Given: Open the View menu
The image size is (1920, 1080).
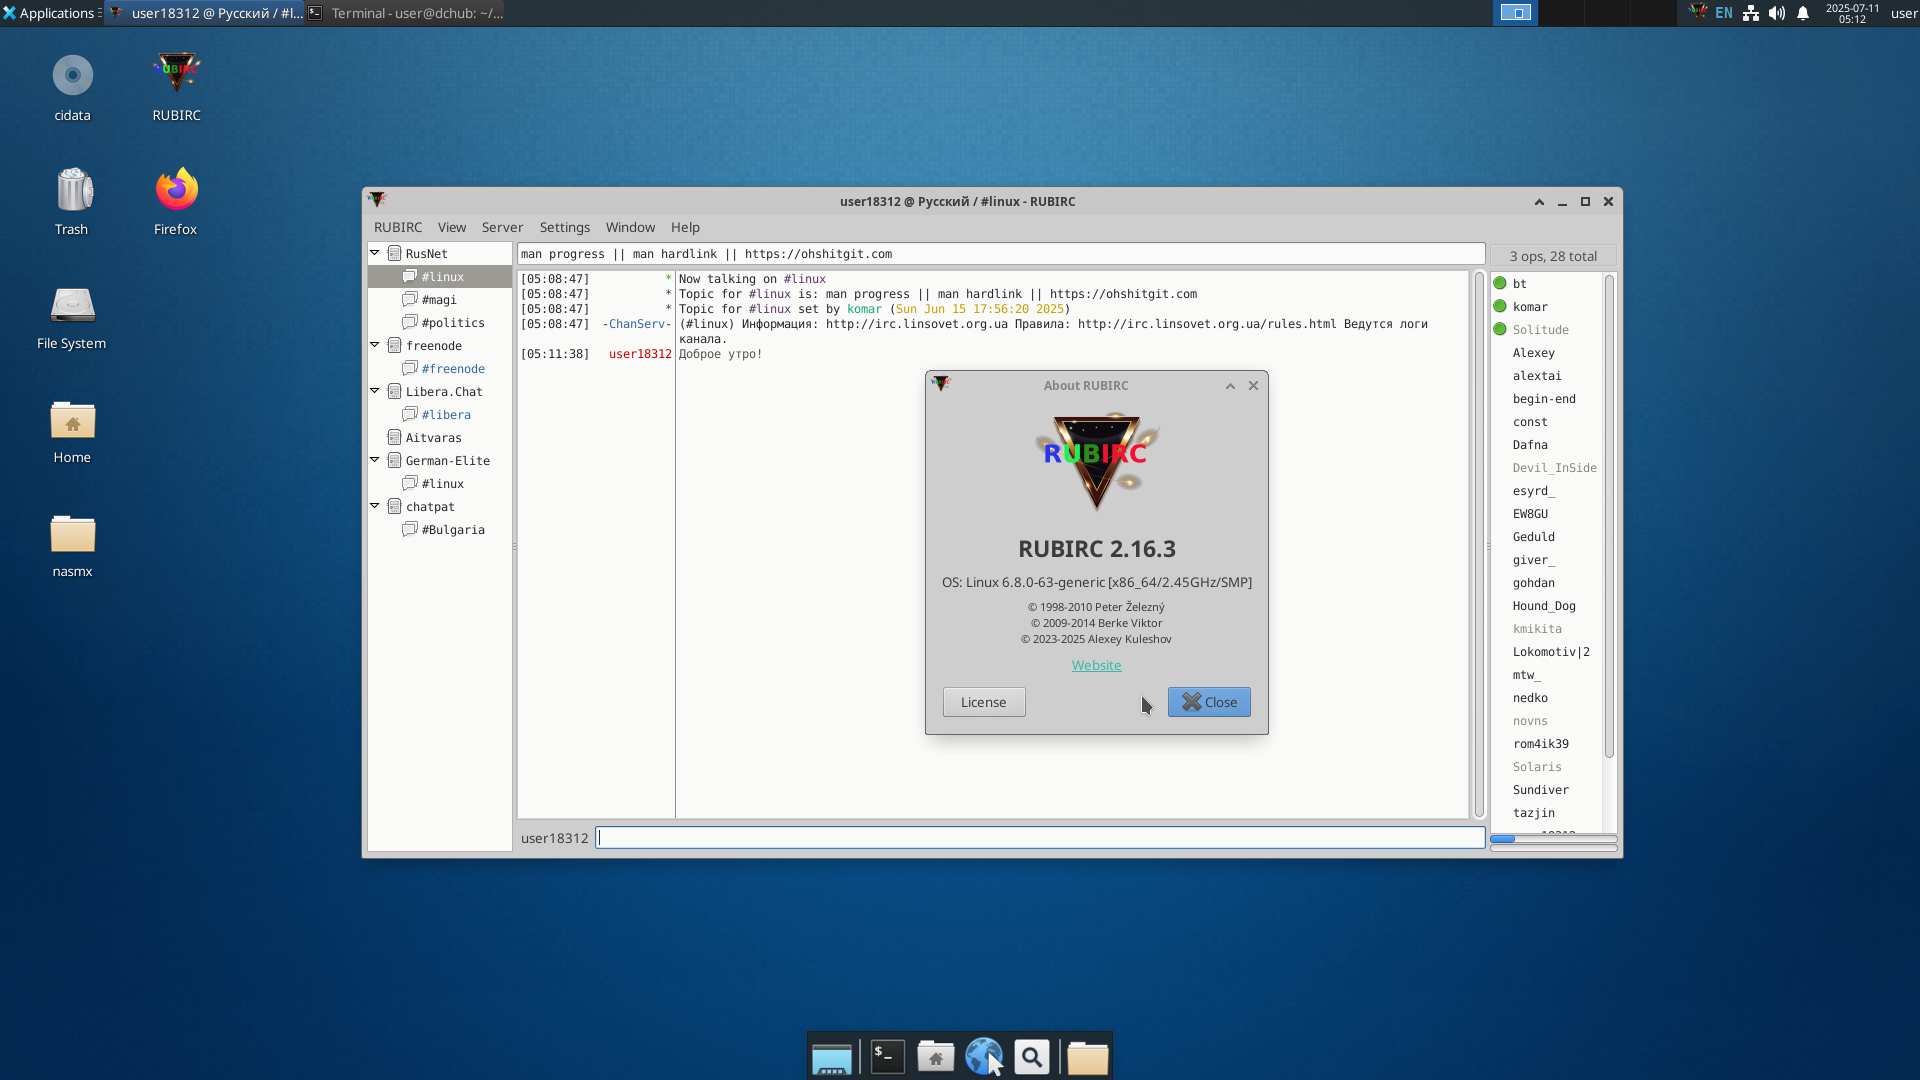Looking at the screenshot, I should pos(452,227).
